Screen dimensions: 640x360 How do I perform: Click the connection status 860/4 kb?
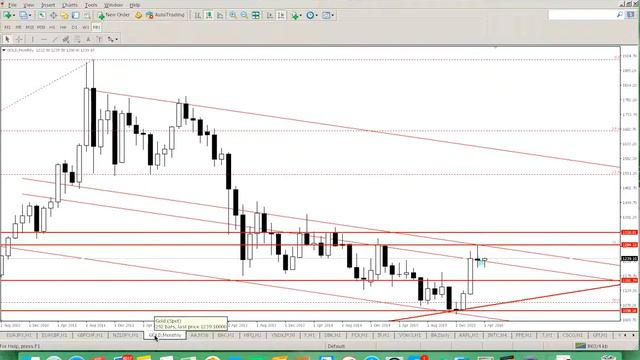click(x=592, y=346)
